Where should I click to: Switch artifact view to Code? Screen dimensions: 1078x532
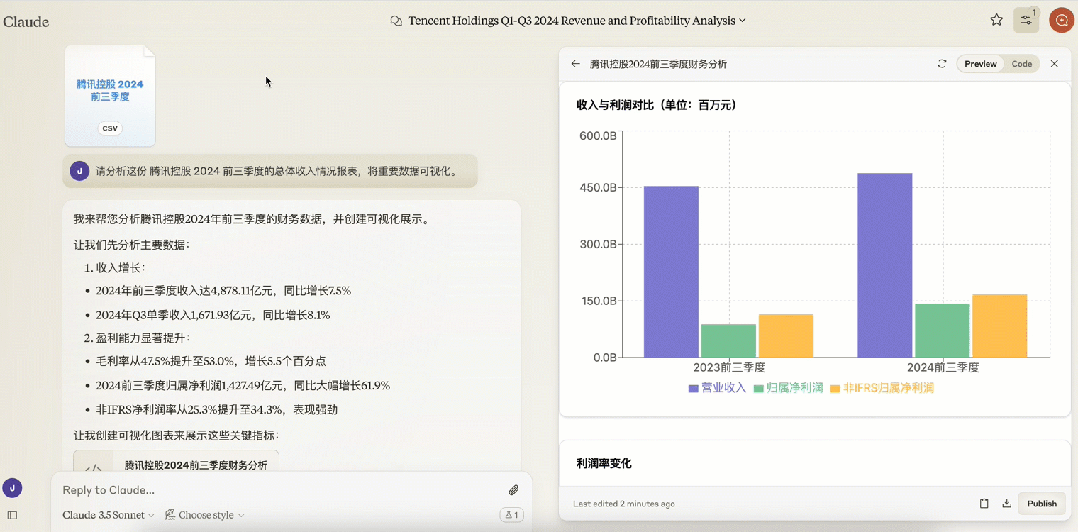1022,64
